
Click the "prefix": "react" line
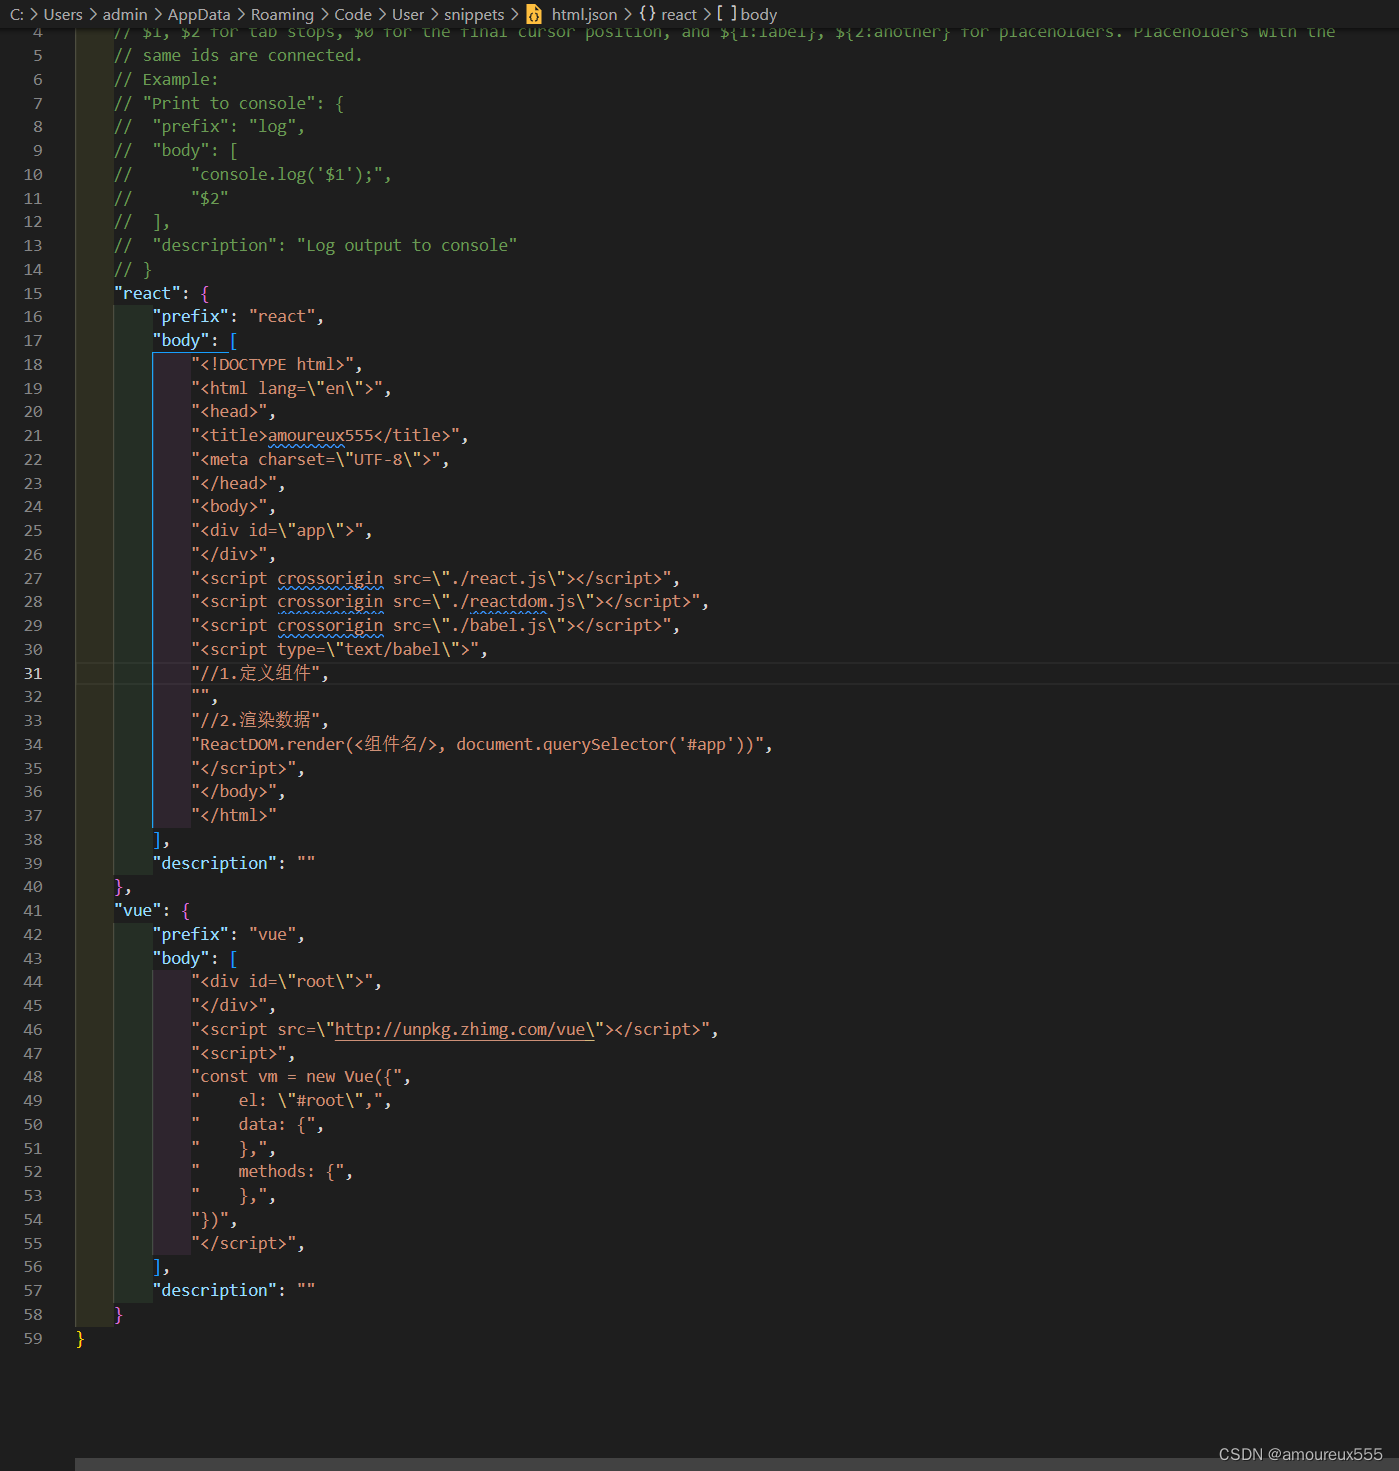tap(238, 316)
